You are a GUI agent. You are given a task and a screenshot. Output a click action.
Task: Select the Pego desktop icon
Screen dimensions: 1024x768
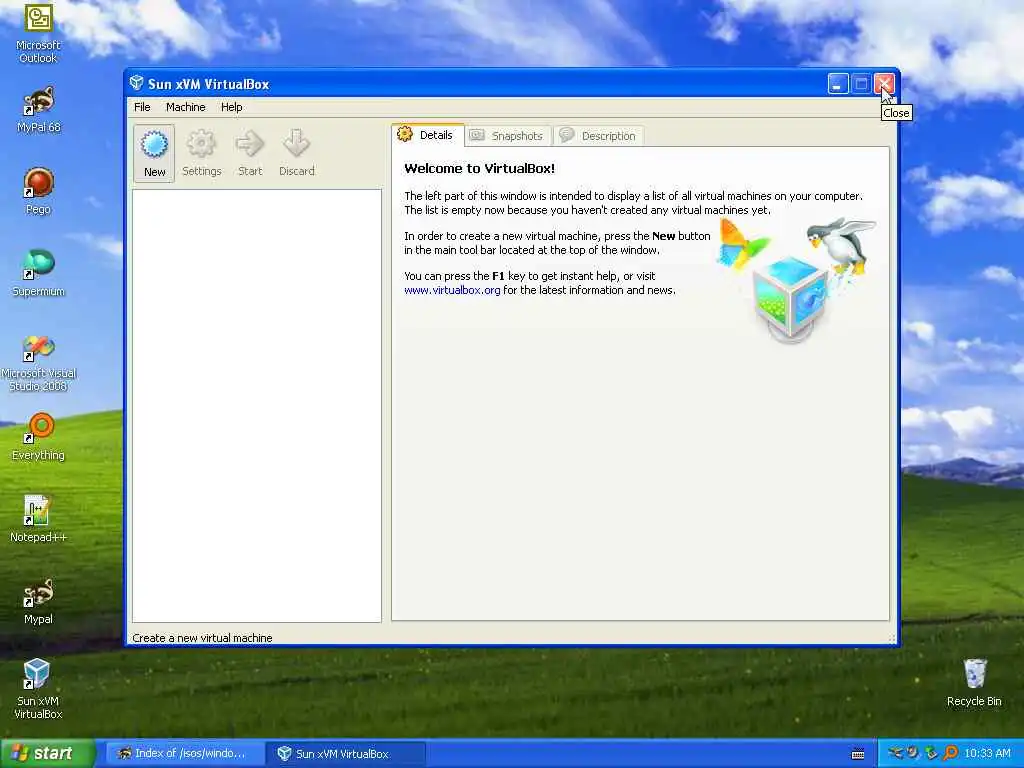(38, 191)
